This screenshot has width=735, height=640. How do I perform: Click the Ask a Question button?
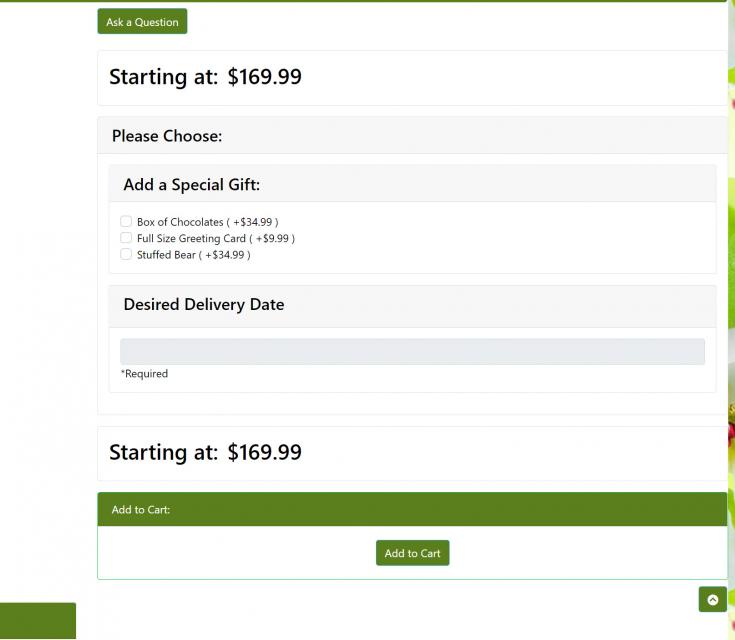142,22
